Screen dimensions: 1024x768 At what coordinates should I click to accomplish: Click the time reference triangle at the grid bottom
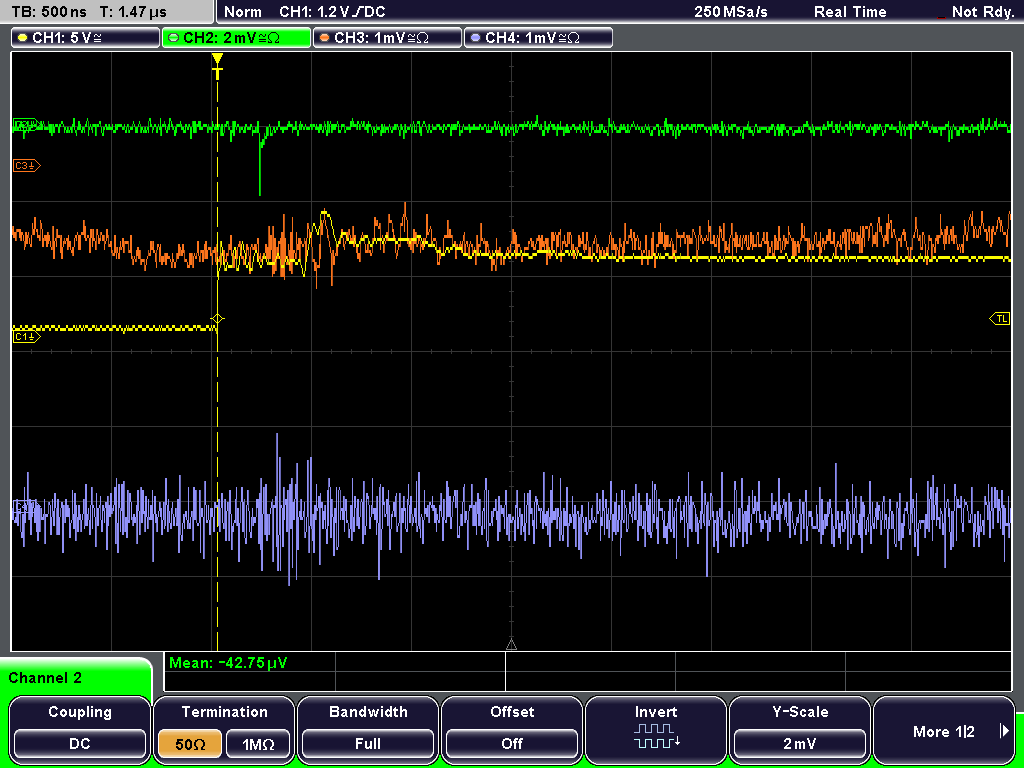pyautogui.click(x=511, y=645)
